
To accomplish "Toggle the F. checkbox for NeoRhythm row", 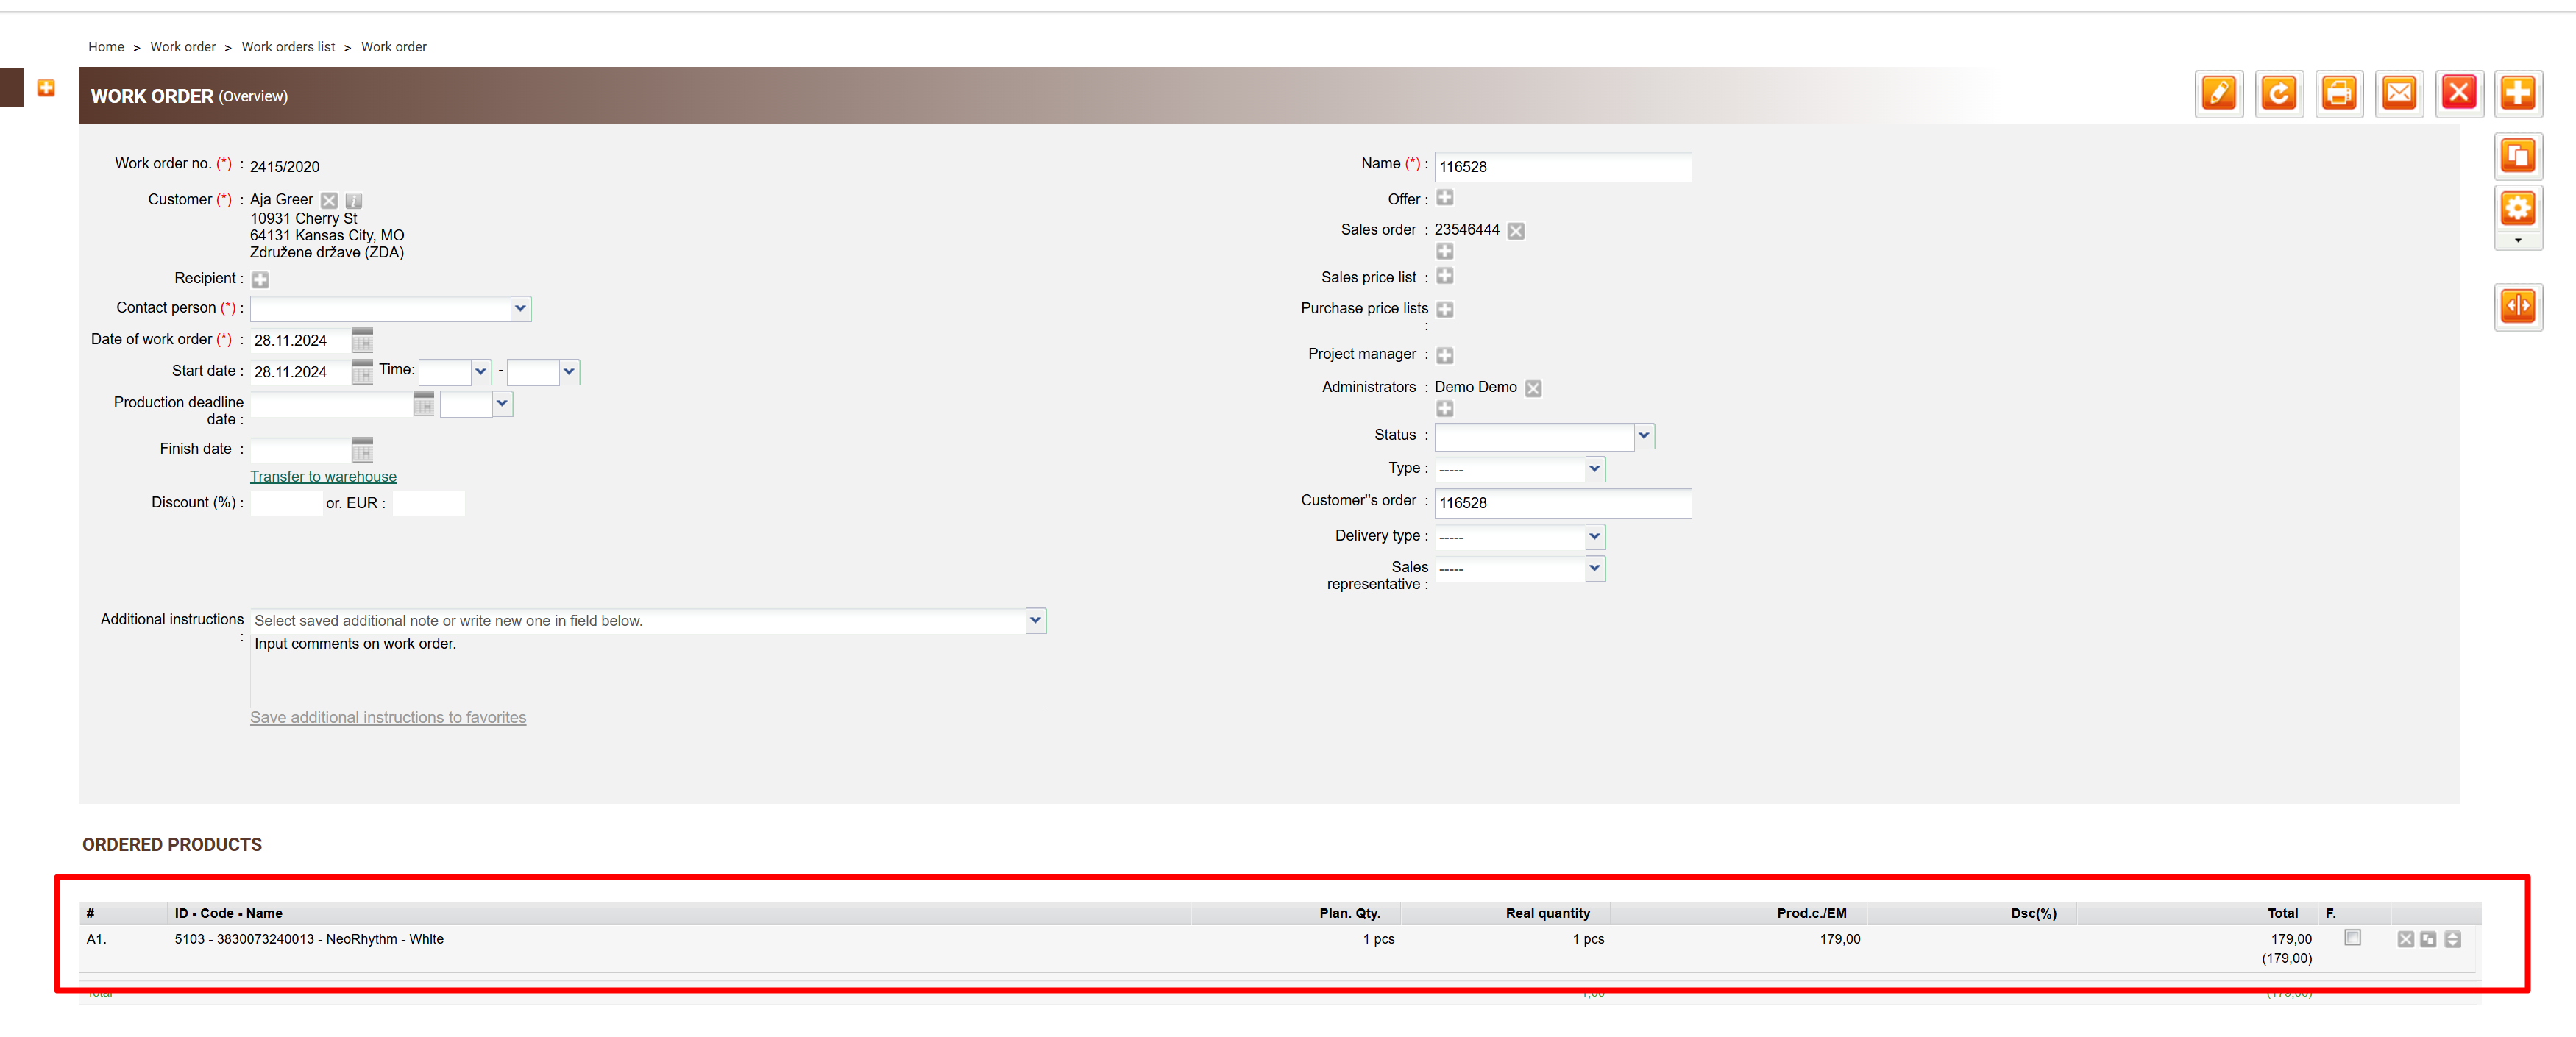I will click(x=2352, y=938).
